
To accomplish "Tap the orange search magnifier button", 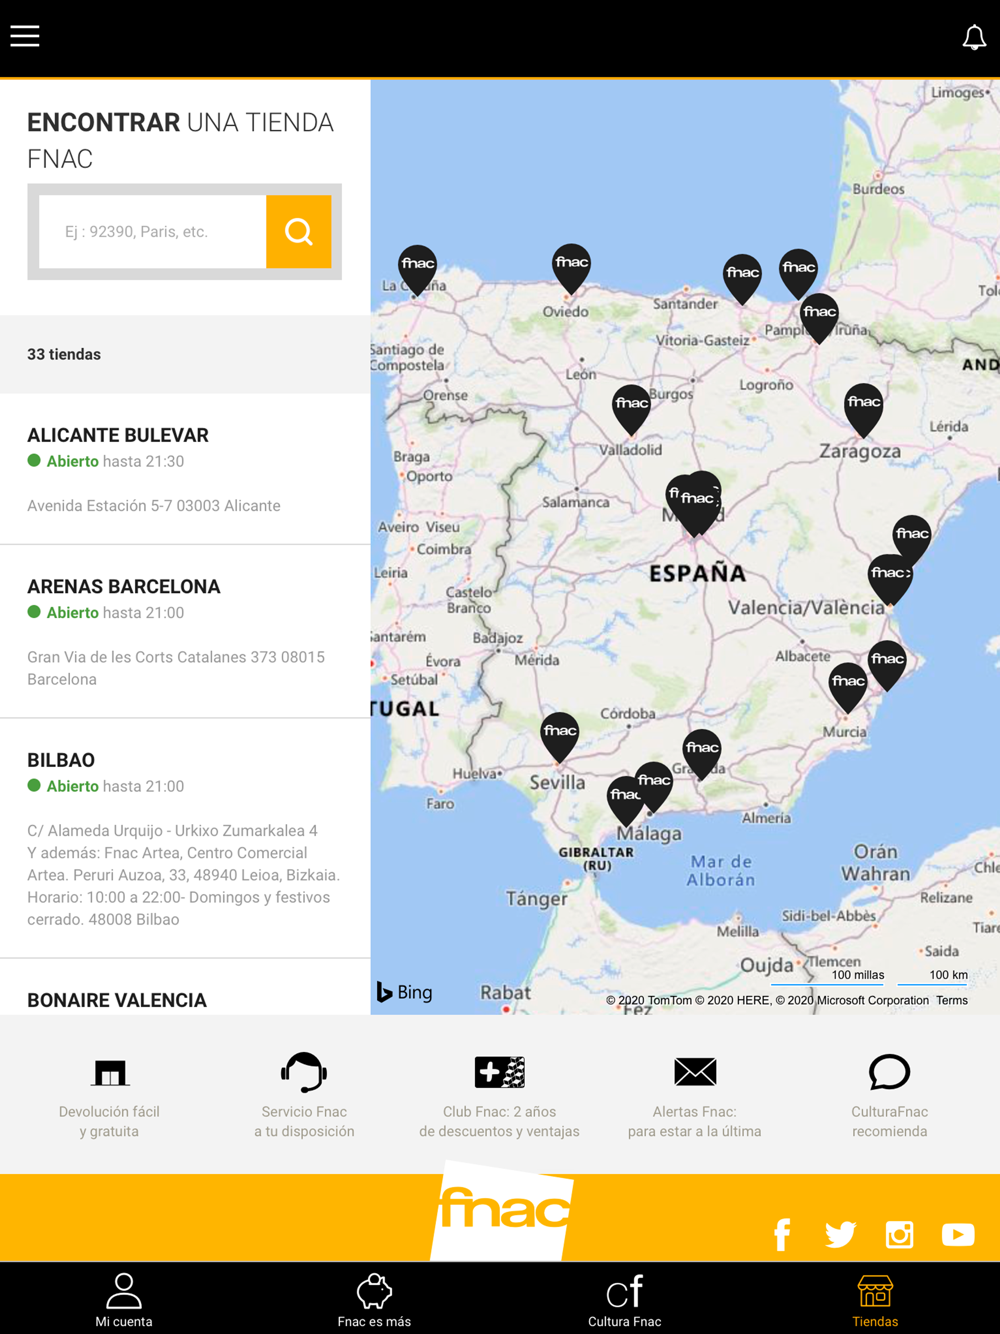I will coord(298,232).
